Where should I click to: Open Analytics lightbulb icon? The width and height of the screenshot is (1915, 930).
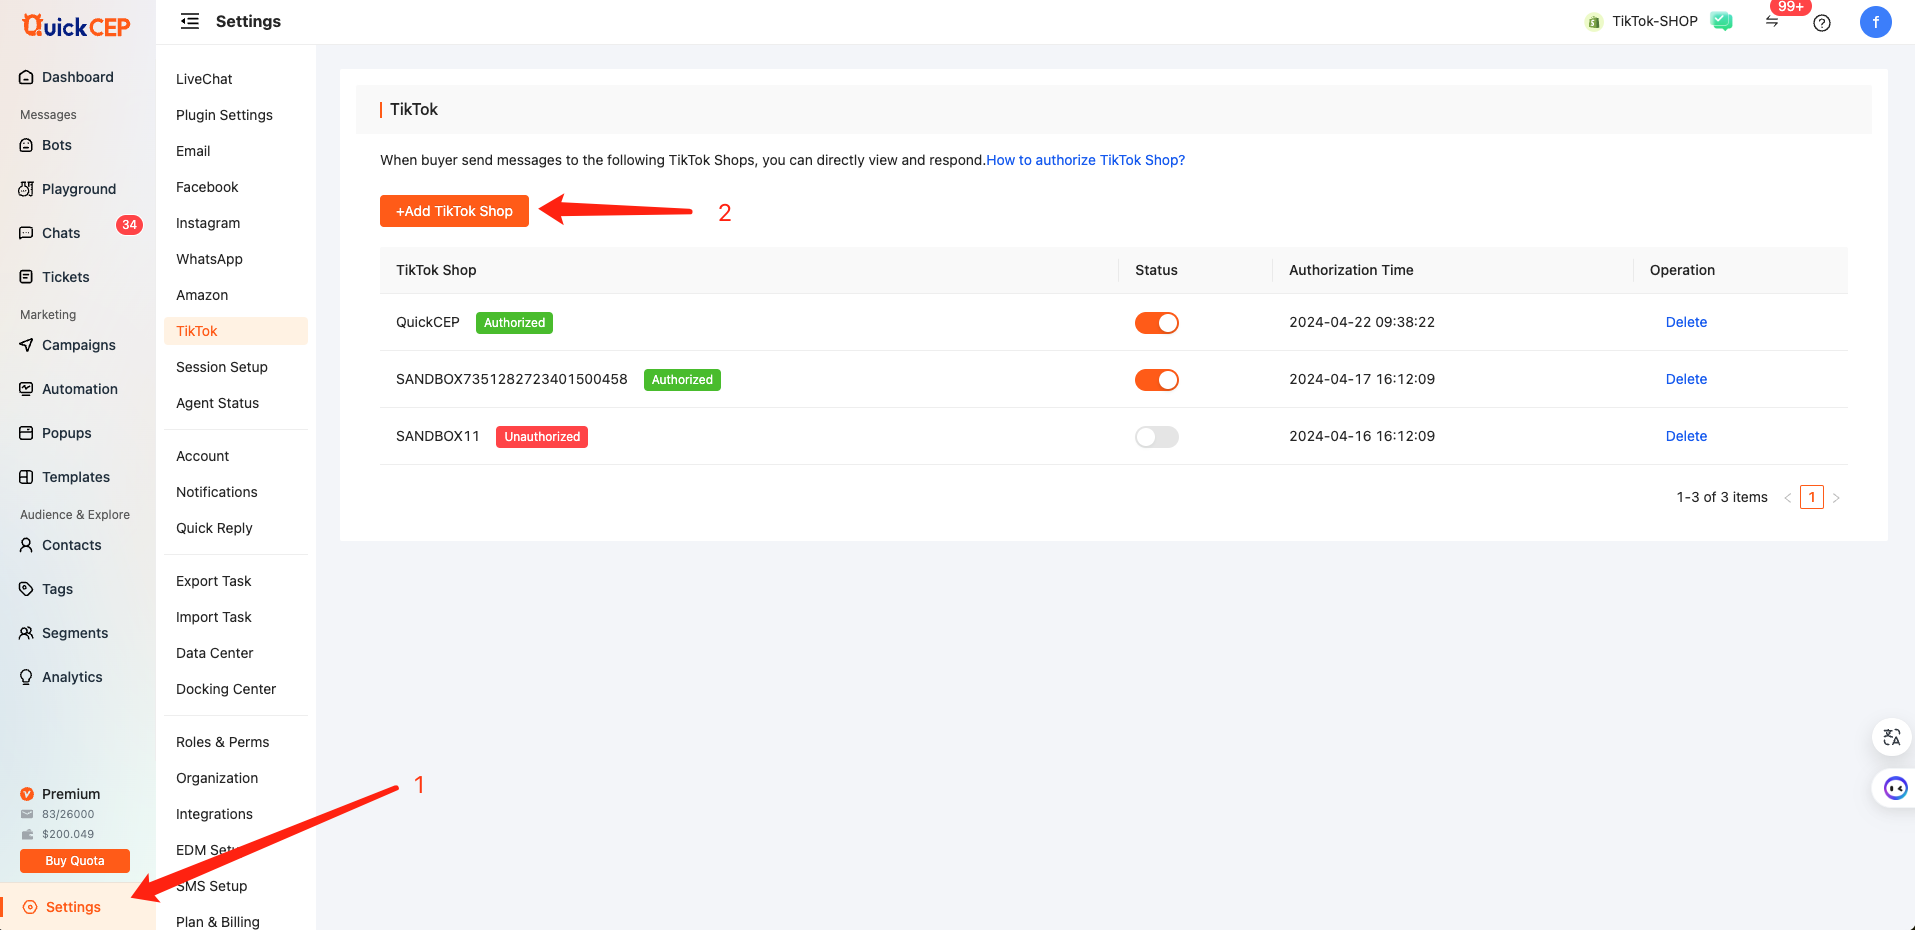point(26,677)
